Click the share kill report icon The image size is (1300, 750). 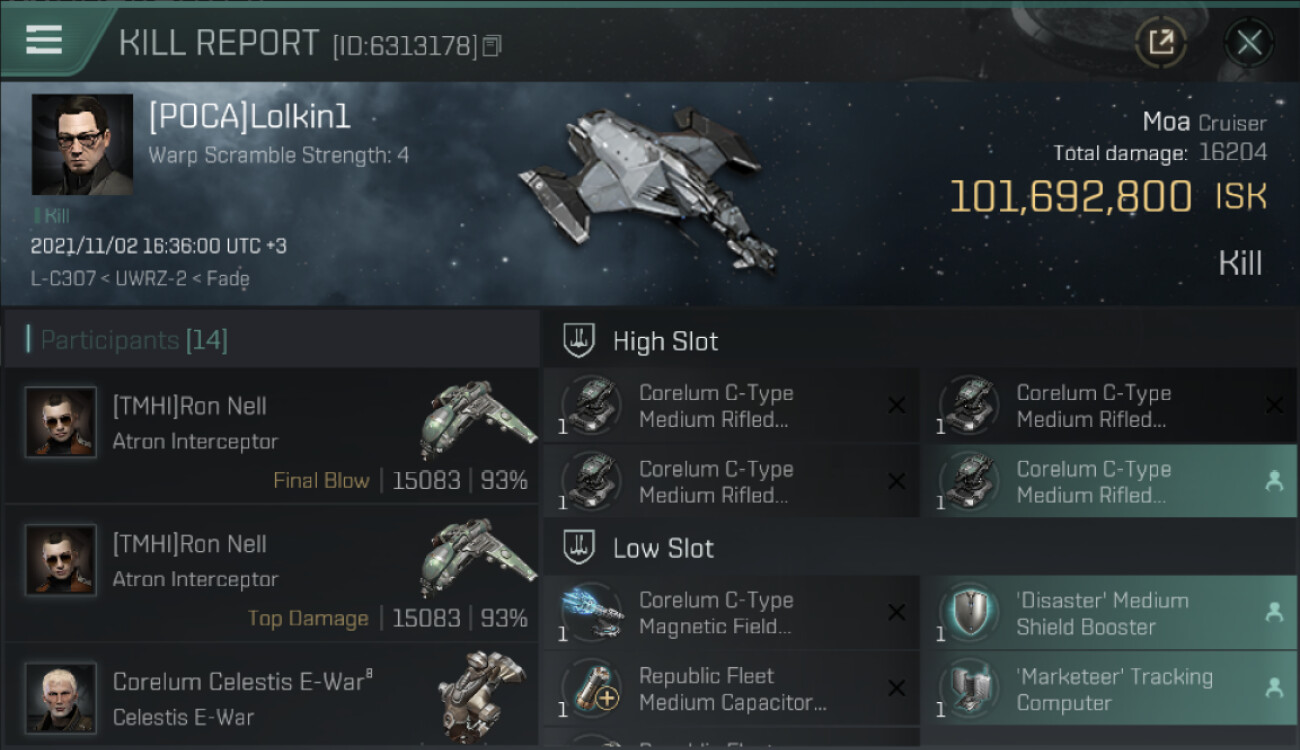click(x=1160, y=42)
